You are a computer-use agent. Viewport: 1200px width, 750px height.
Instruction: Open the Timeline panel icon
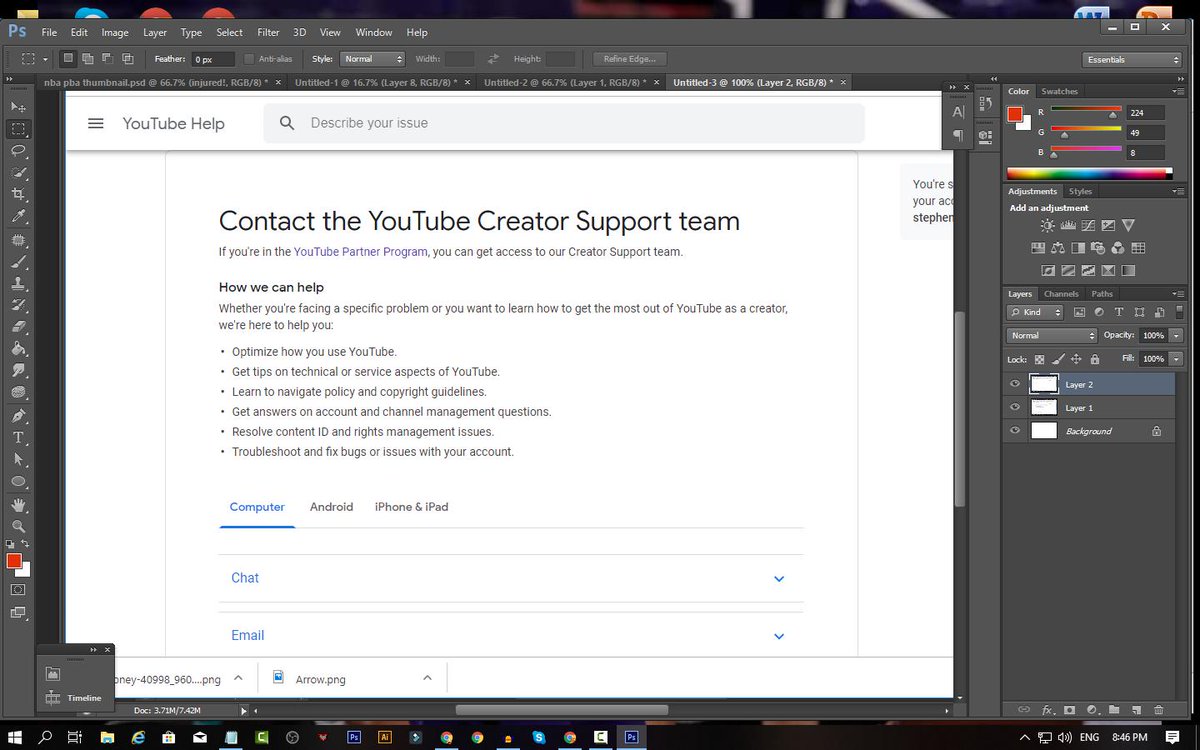coord(53,698)
